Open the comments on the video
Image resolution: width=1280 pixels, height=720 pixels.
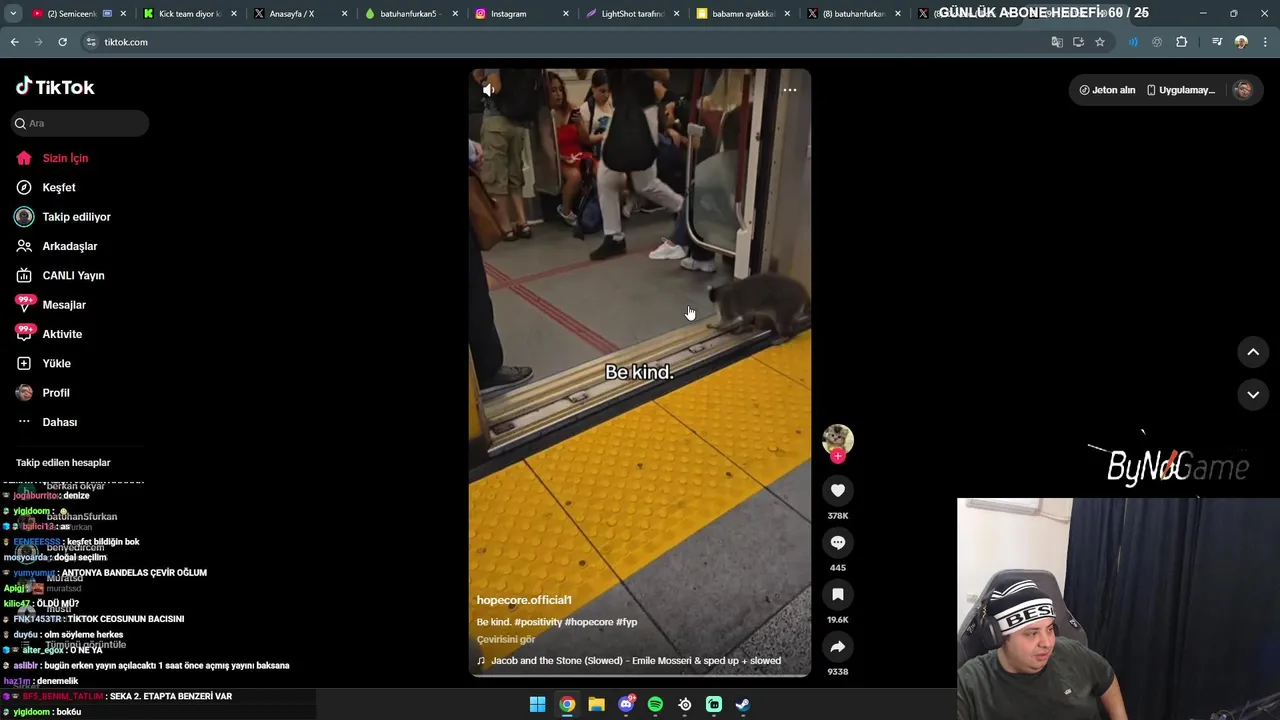(838, 542)
